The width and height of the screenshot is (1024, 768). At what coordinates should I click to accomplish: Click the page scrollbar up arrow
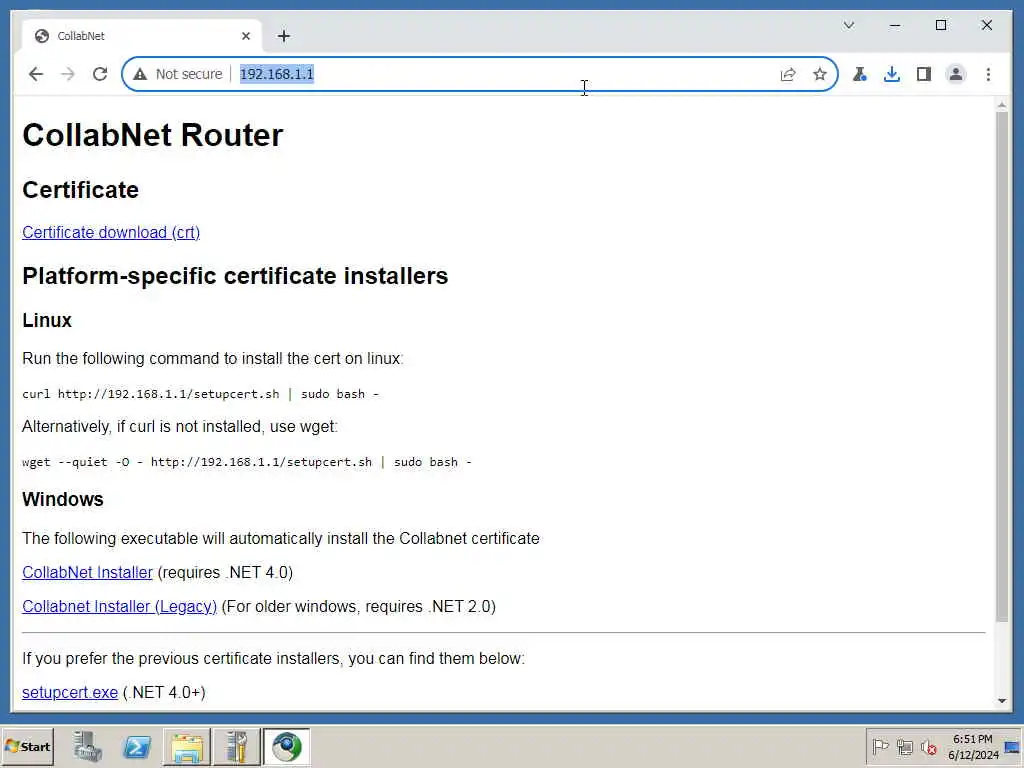click(x=1002, y=104)
